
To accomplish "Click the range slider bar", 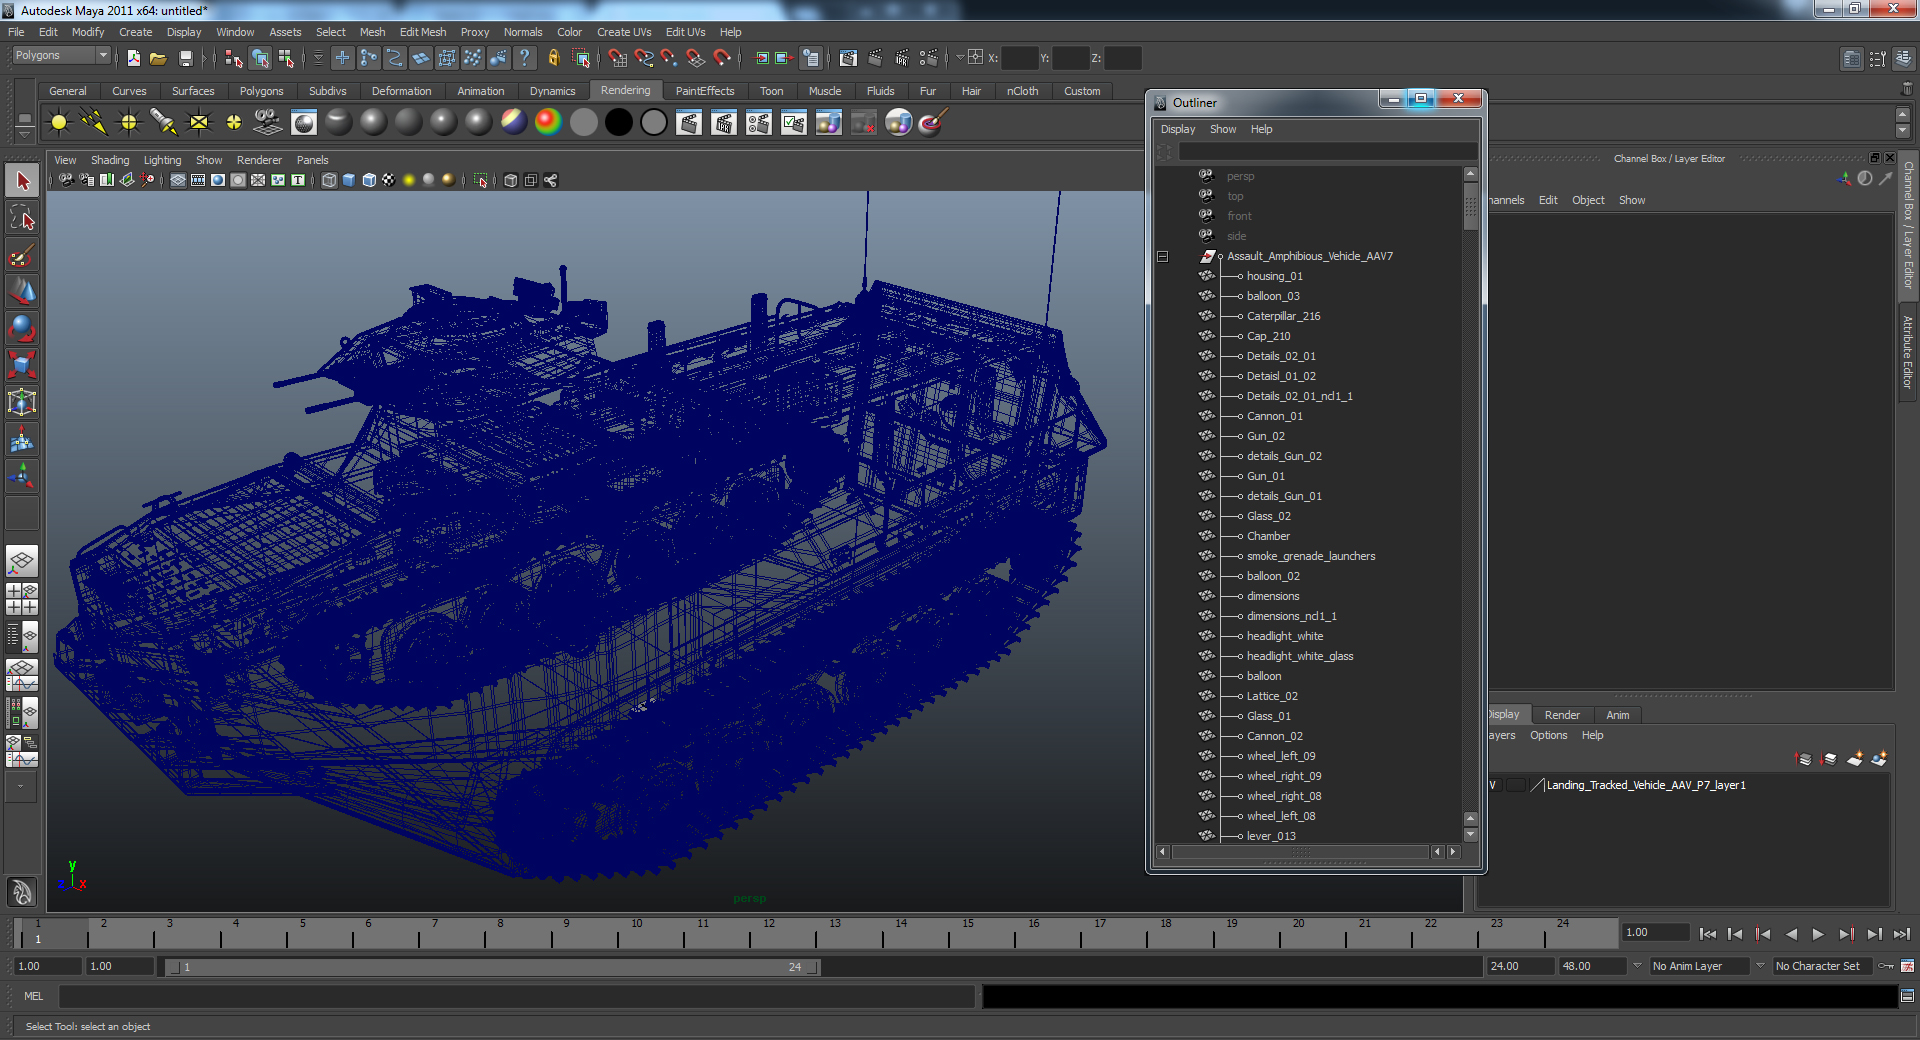I will (491, 967).
